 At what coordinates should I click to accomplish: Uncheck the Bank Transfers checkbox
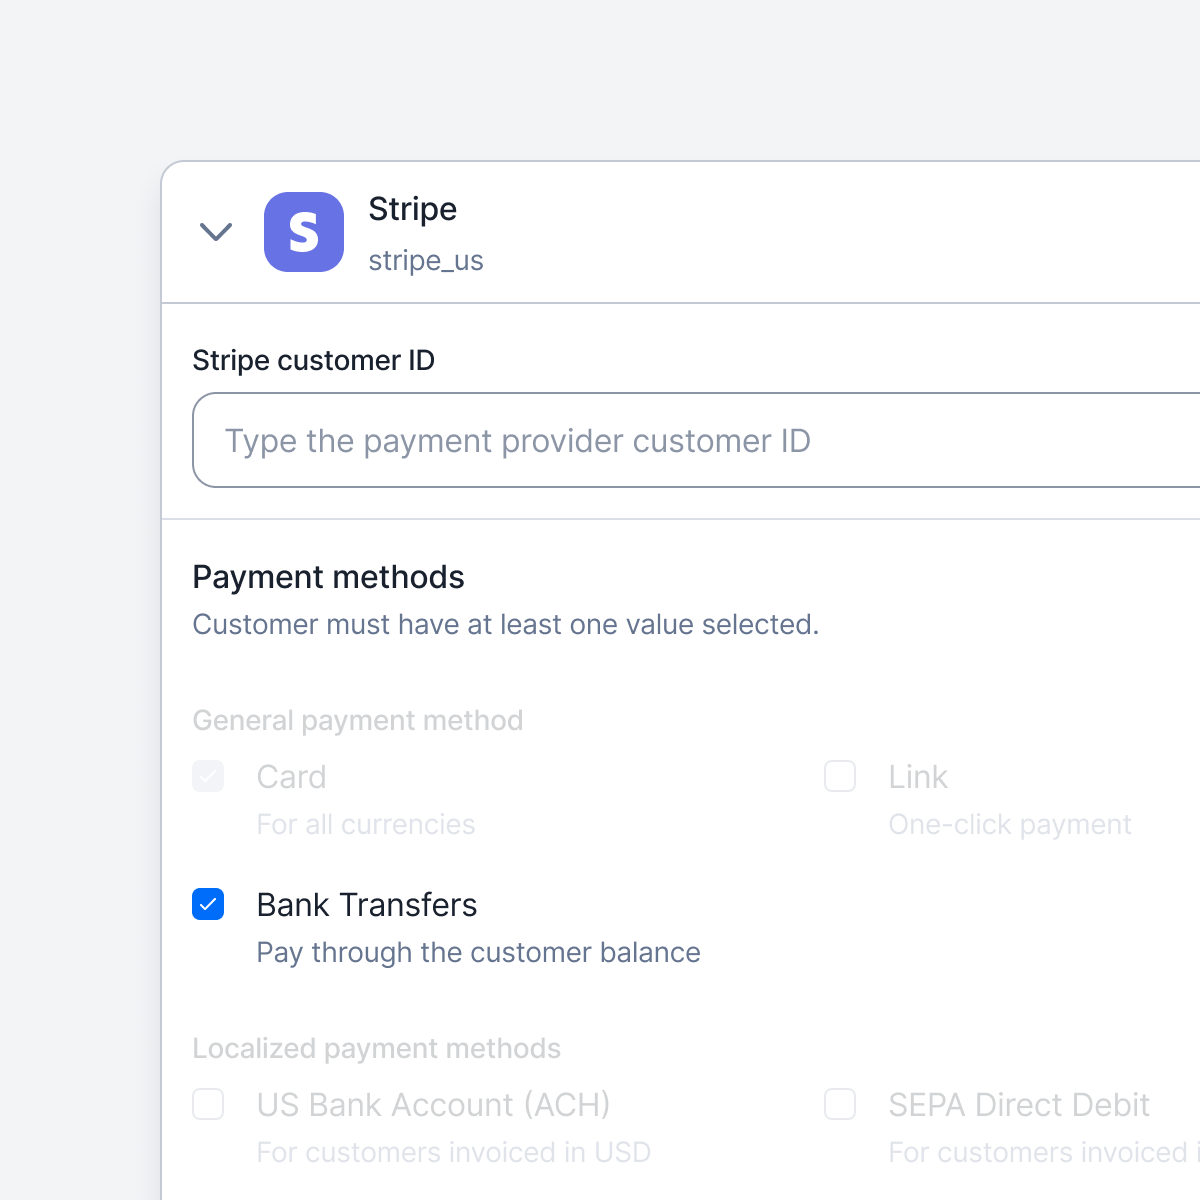click(208, 904)
